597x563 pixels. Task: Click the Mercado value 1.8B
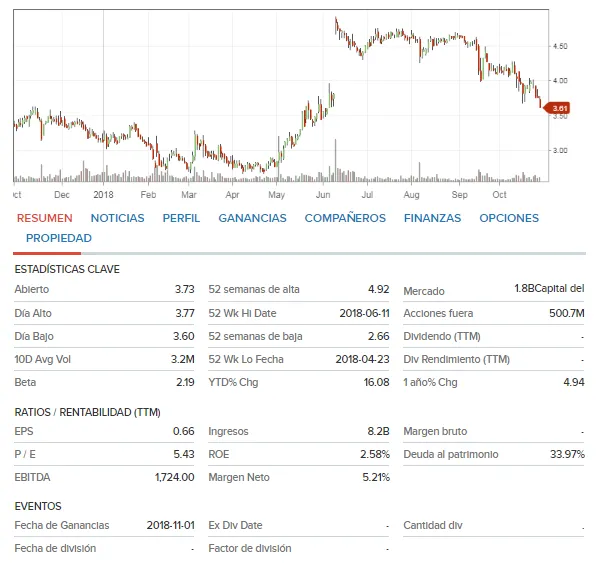click(x=524, y=289)
